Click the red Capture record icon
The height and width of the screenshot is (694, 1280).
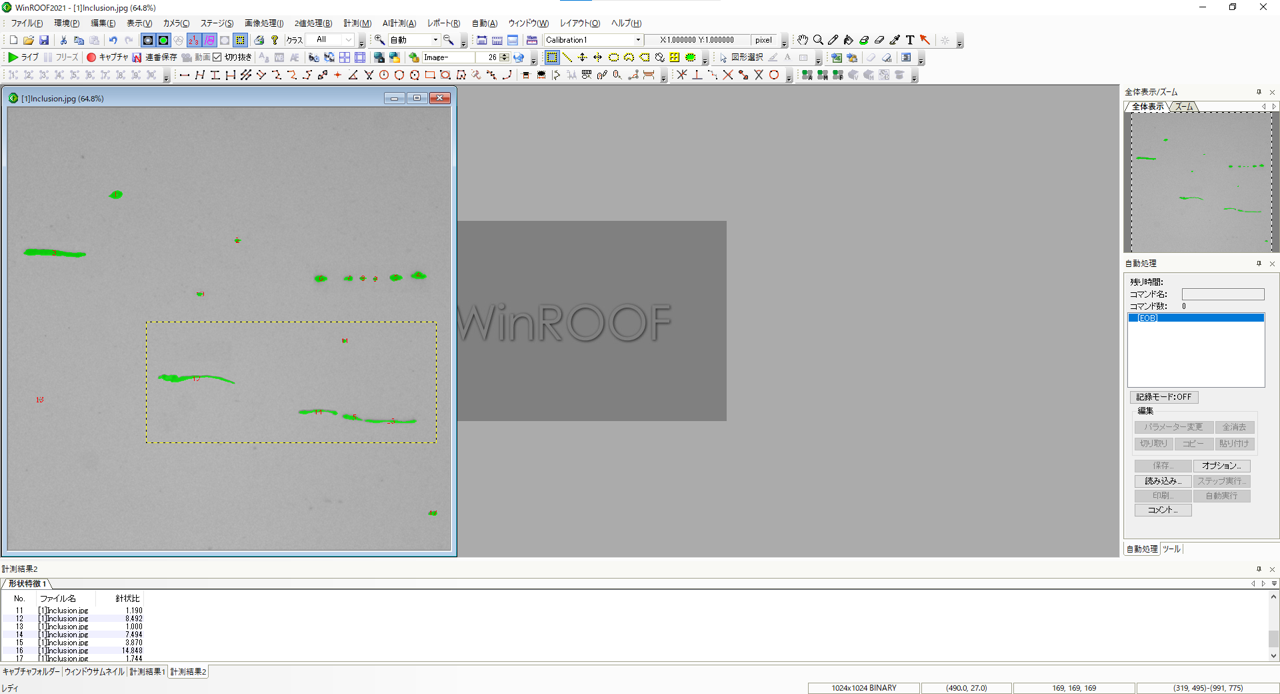click(x=91, y=58)
